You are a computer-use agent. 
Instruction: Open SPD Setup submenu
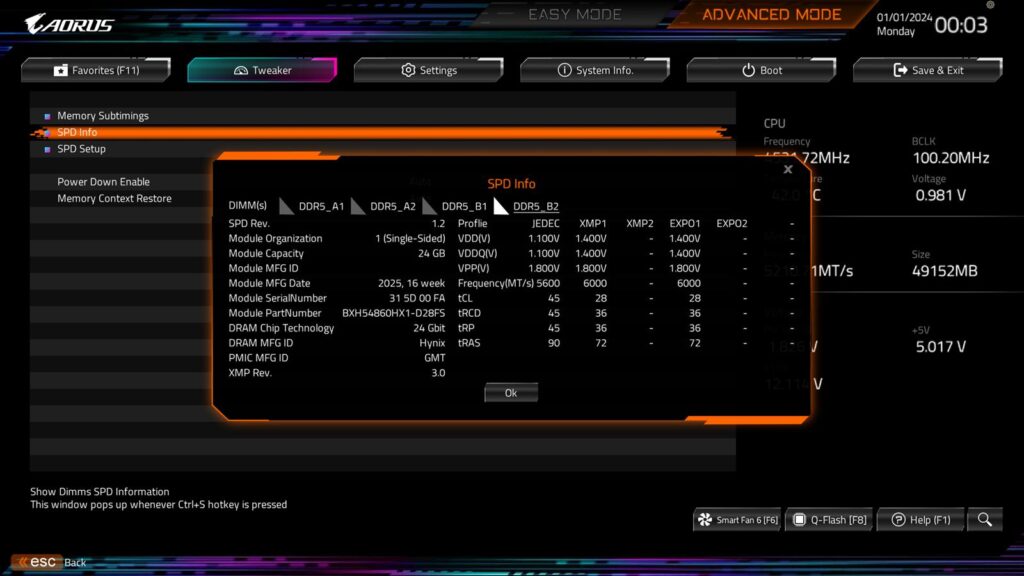(x=81, y=149)
